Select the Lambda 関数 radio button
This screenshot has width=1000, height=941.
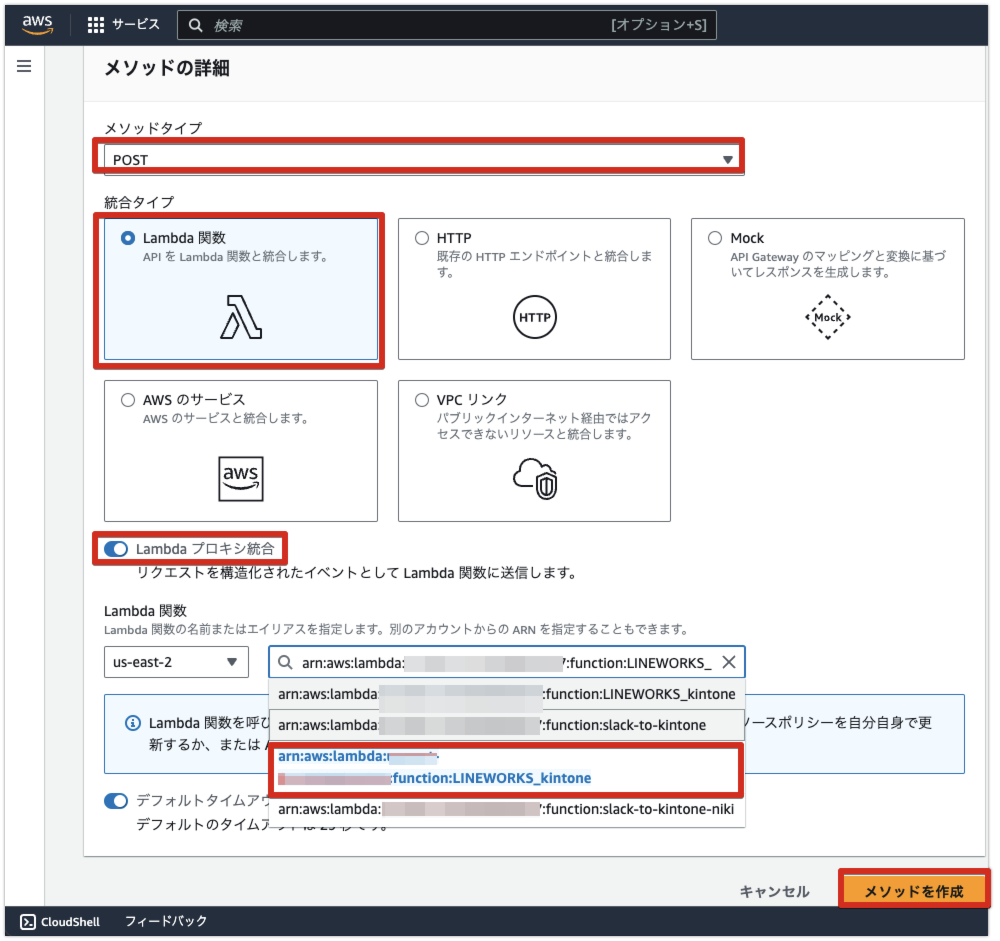pyautogui.click(x=127, y=238)
